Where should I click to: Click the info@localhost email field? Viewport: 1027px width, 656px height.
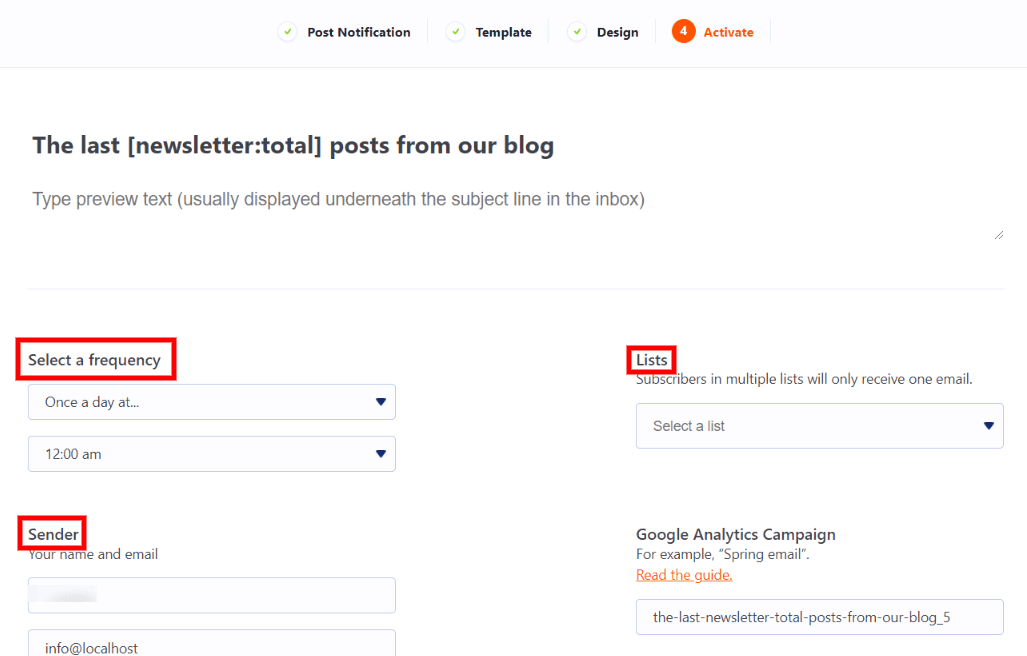click(x=212, y=644)
